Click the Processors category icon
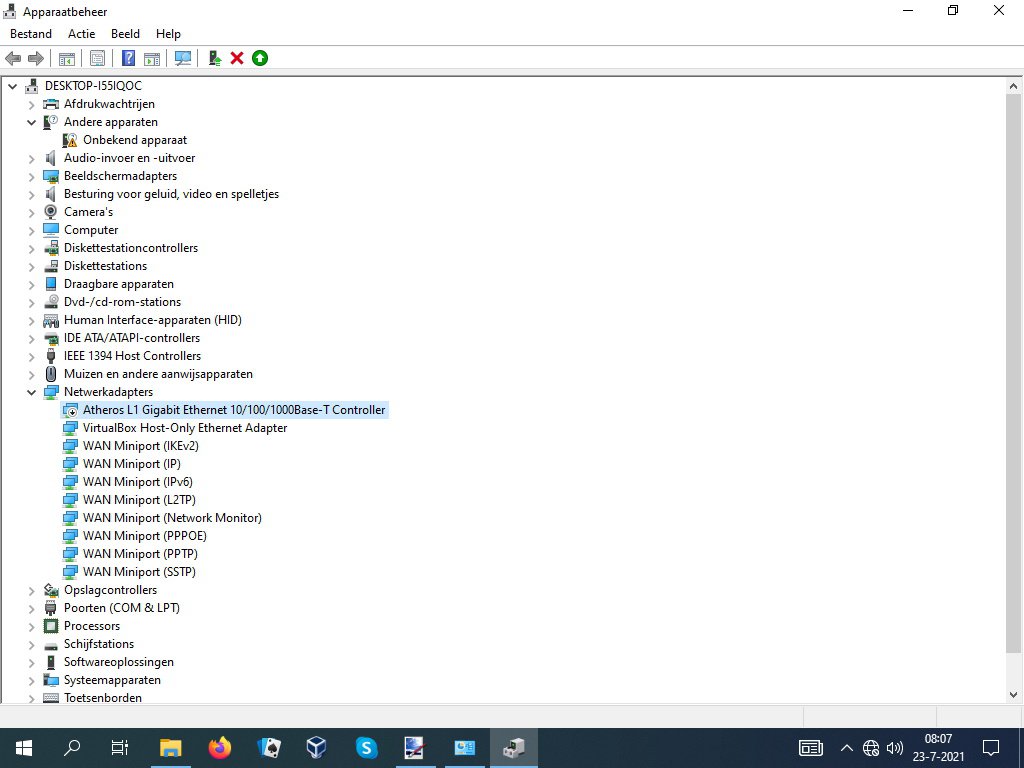 coord(50,626)
